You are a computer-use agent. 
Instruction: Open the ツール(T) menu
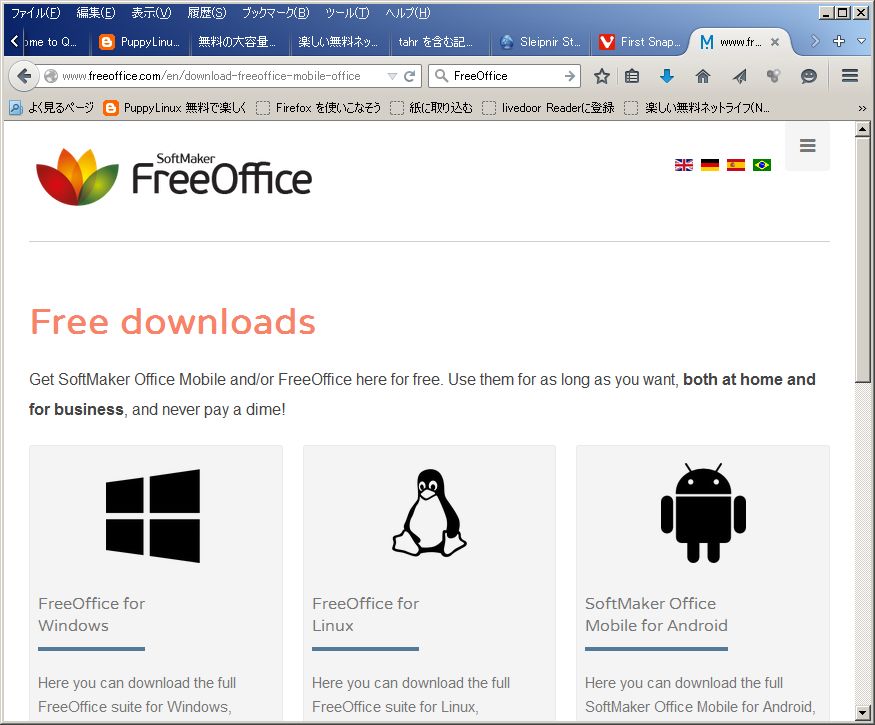[x=347, y=12]
